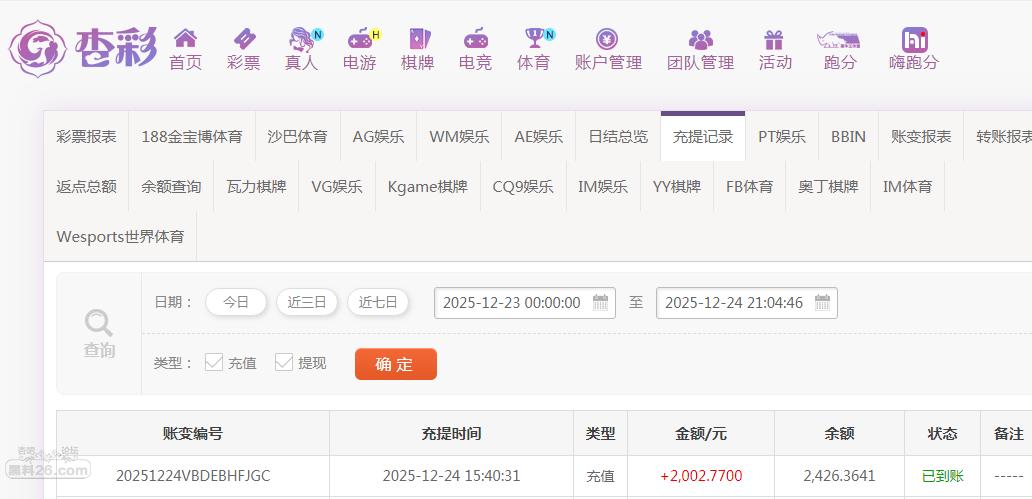Toggle the 提现 checkbox
Viewport: 1032px width, 499px height.
point(284,362)
